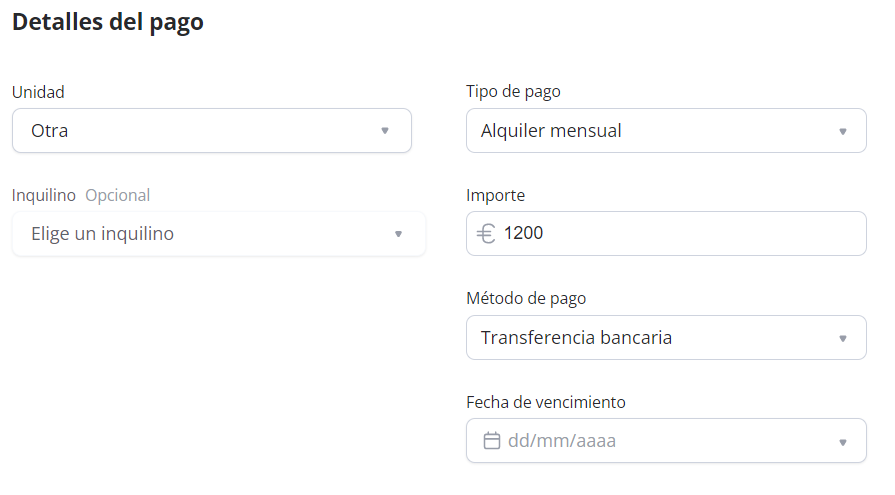Choose the "Elige un inquilino" placeholder
Screen dimensions: 895x495
click(102, 234)
